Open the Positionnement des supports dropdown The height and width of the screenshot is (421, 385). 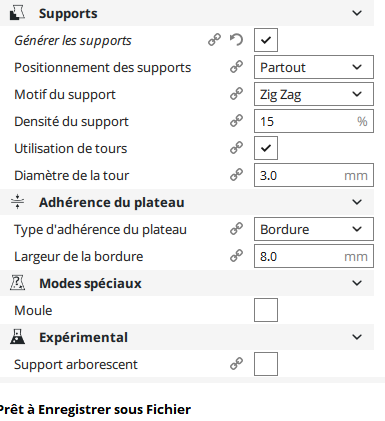pos(314,67)
